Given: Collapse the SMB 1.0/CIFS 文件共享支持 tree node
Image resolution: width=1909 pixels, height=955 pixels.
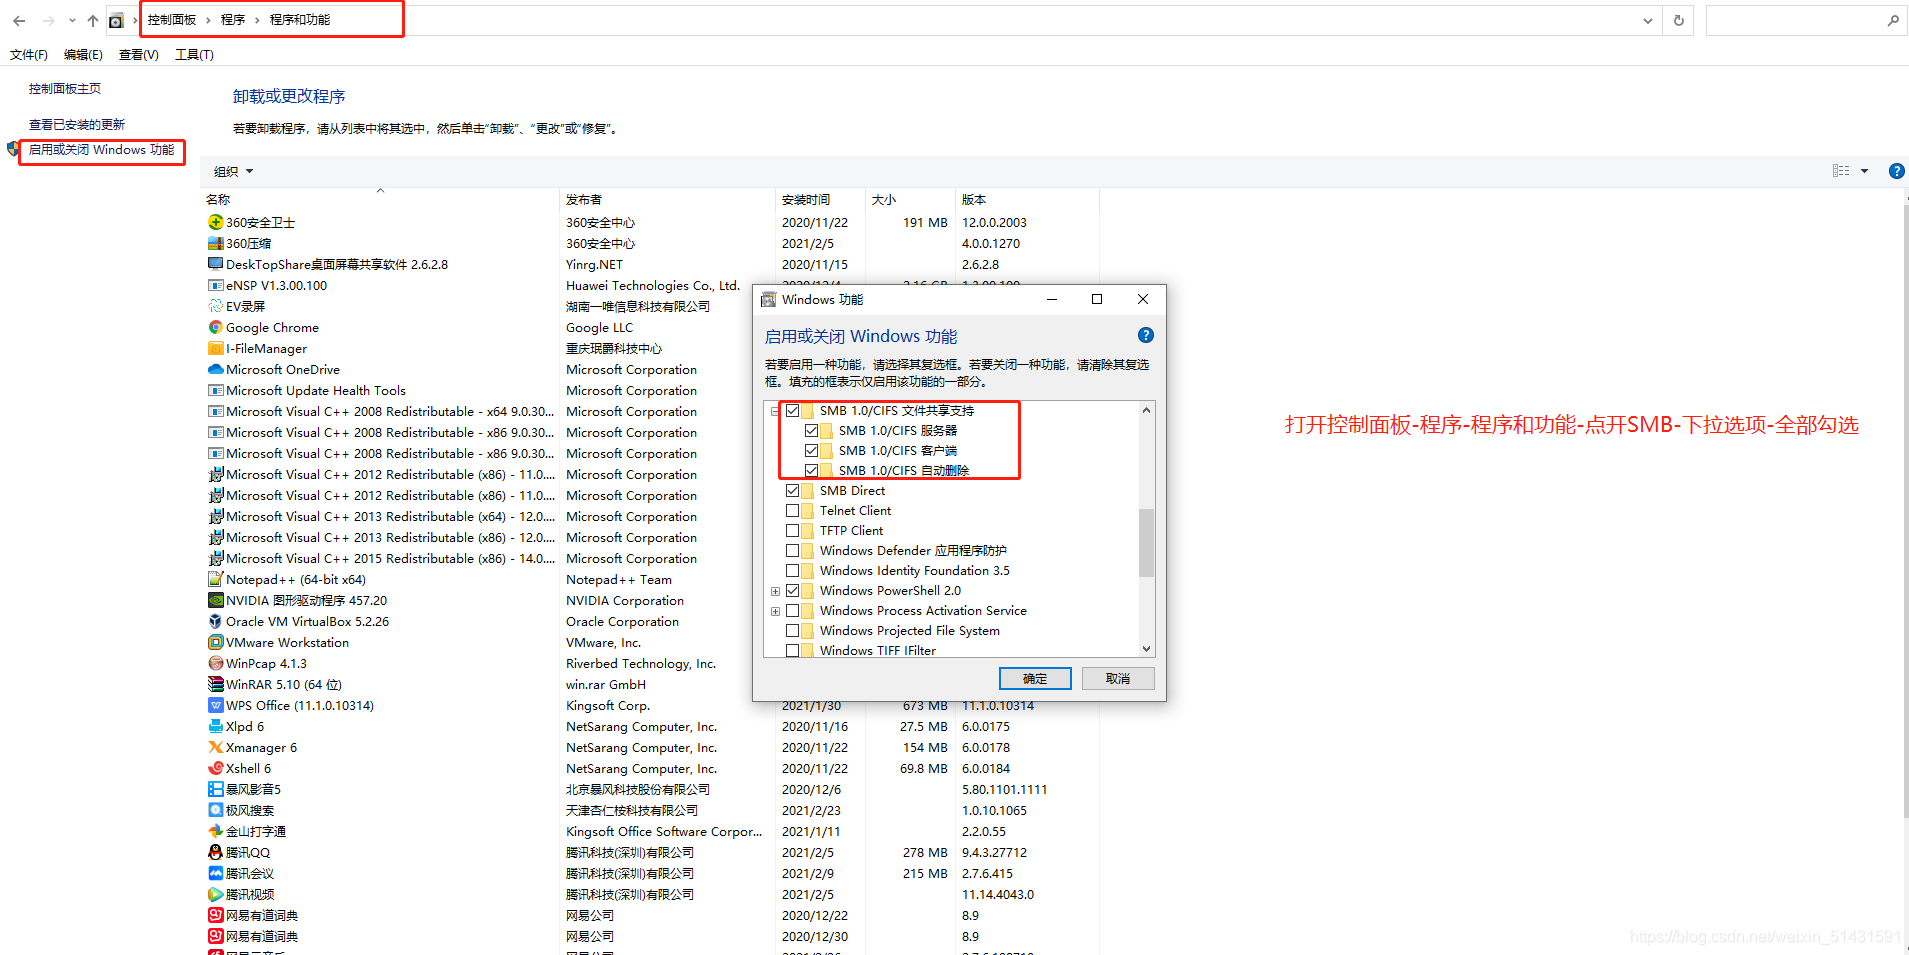Looking at the screenshot, I should pyautogui.click(x=775, y=410).
